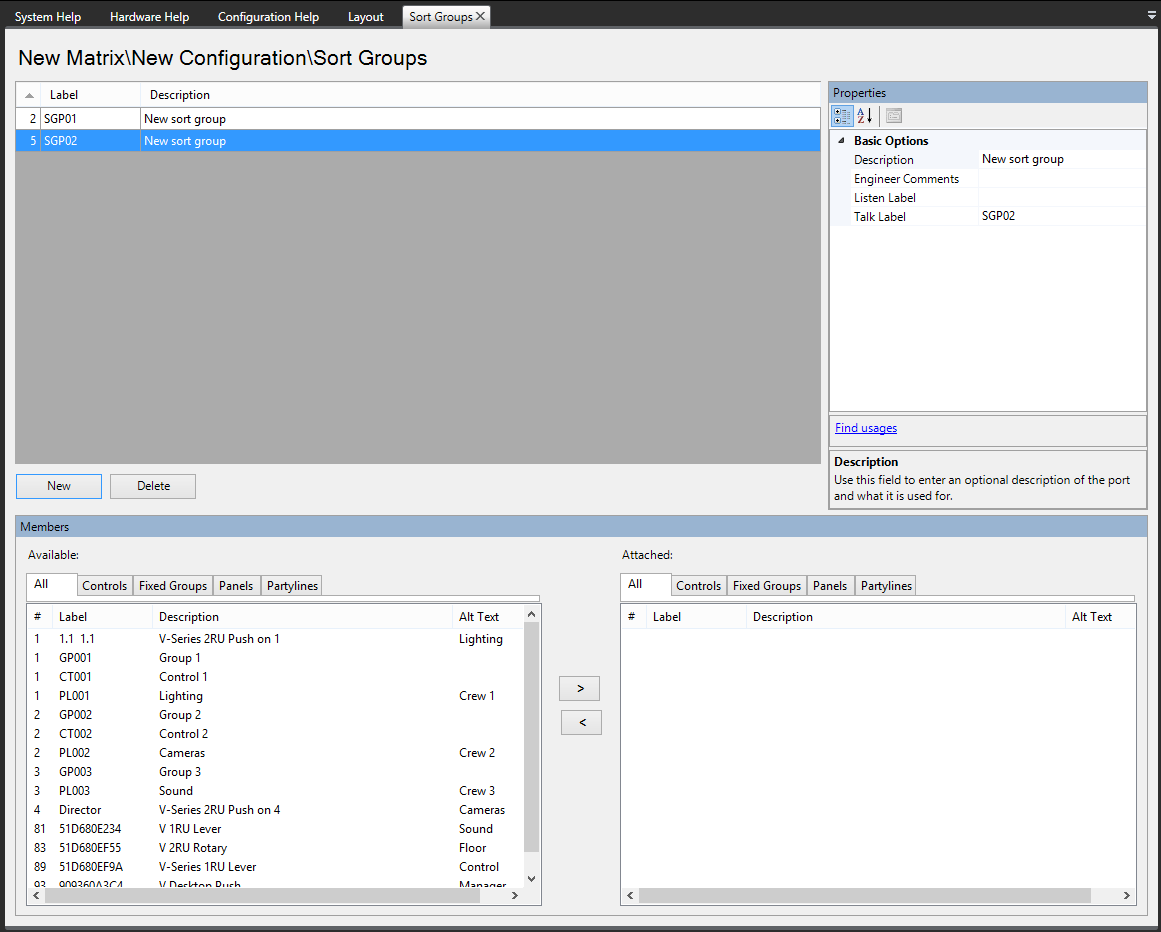Delete the selected sort group

coord(153,486)
